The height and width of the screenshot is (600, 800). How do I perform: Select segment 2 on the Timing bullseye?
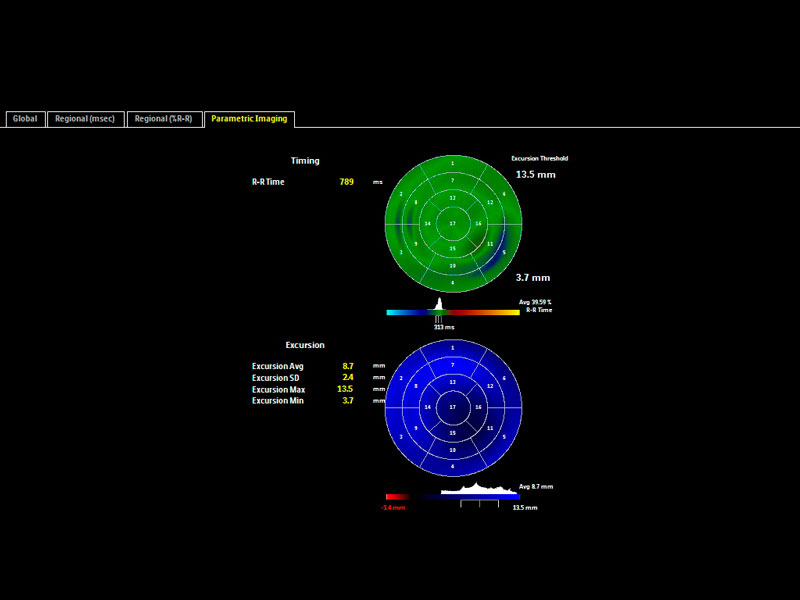point(402,194)
